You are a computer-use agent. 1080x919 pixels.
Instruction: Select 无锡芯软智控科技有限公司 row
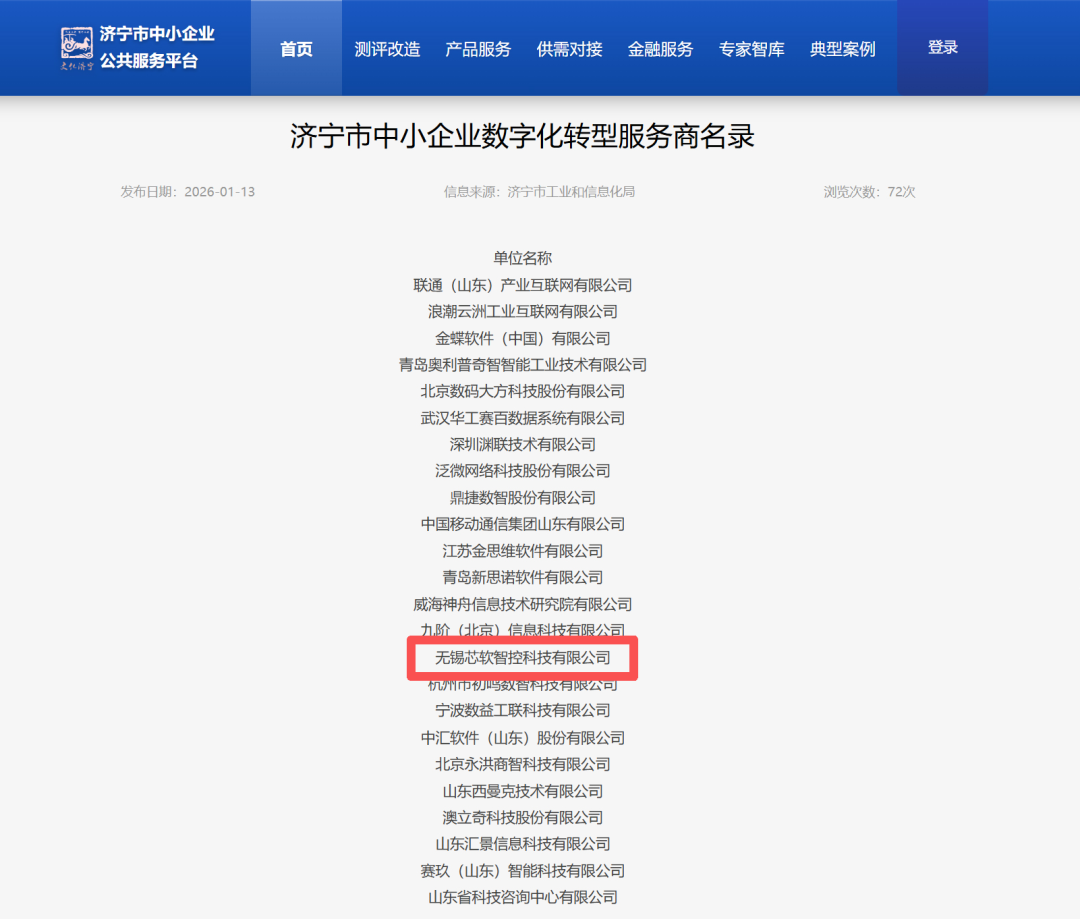tap(522, 658)
